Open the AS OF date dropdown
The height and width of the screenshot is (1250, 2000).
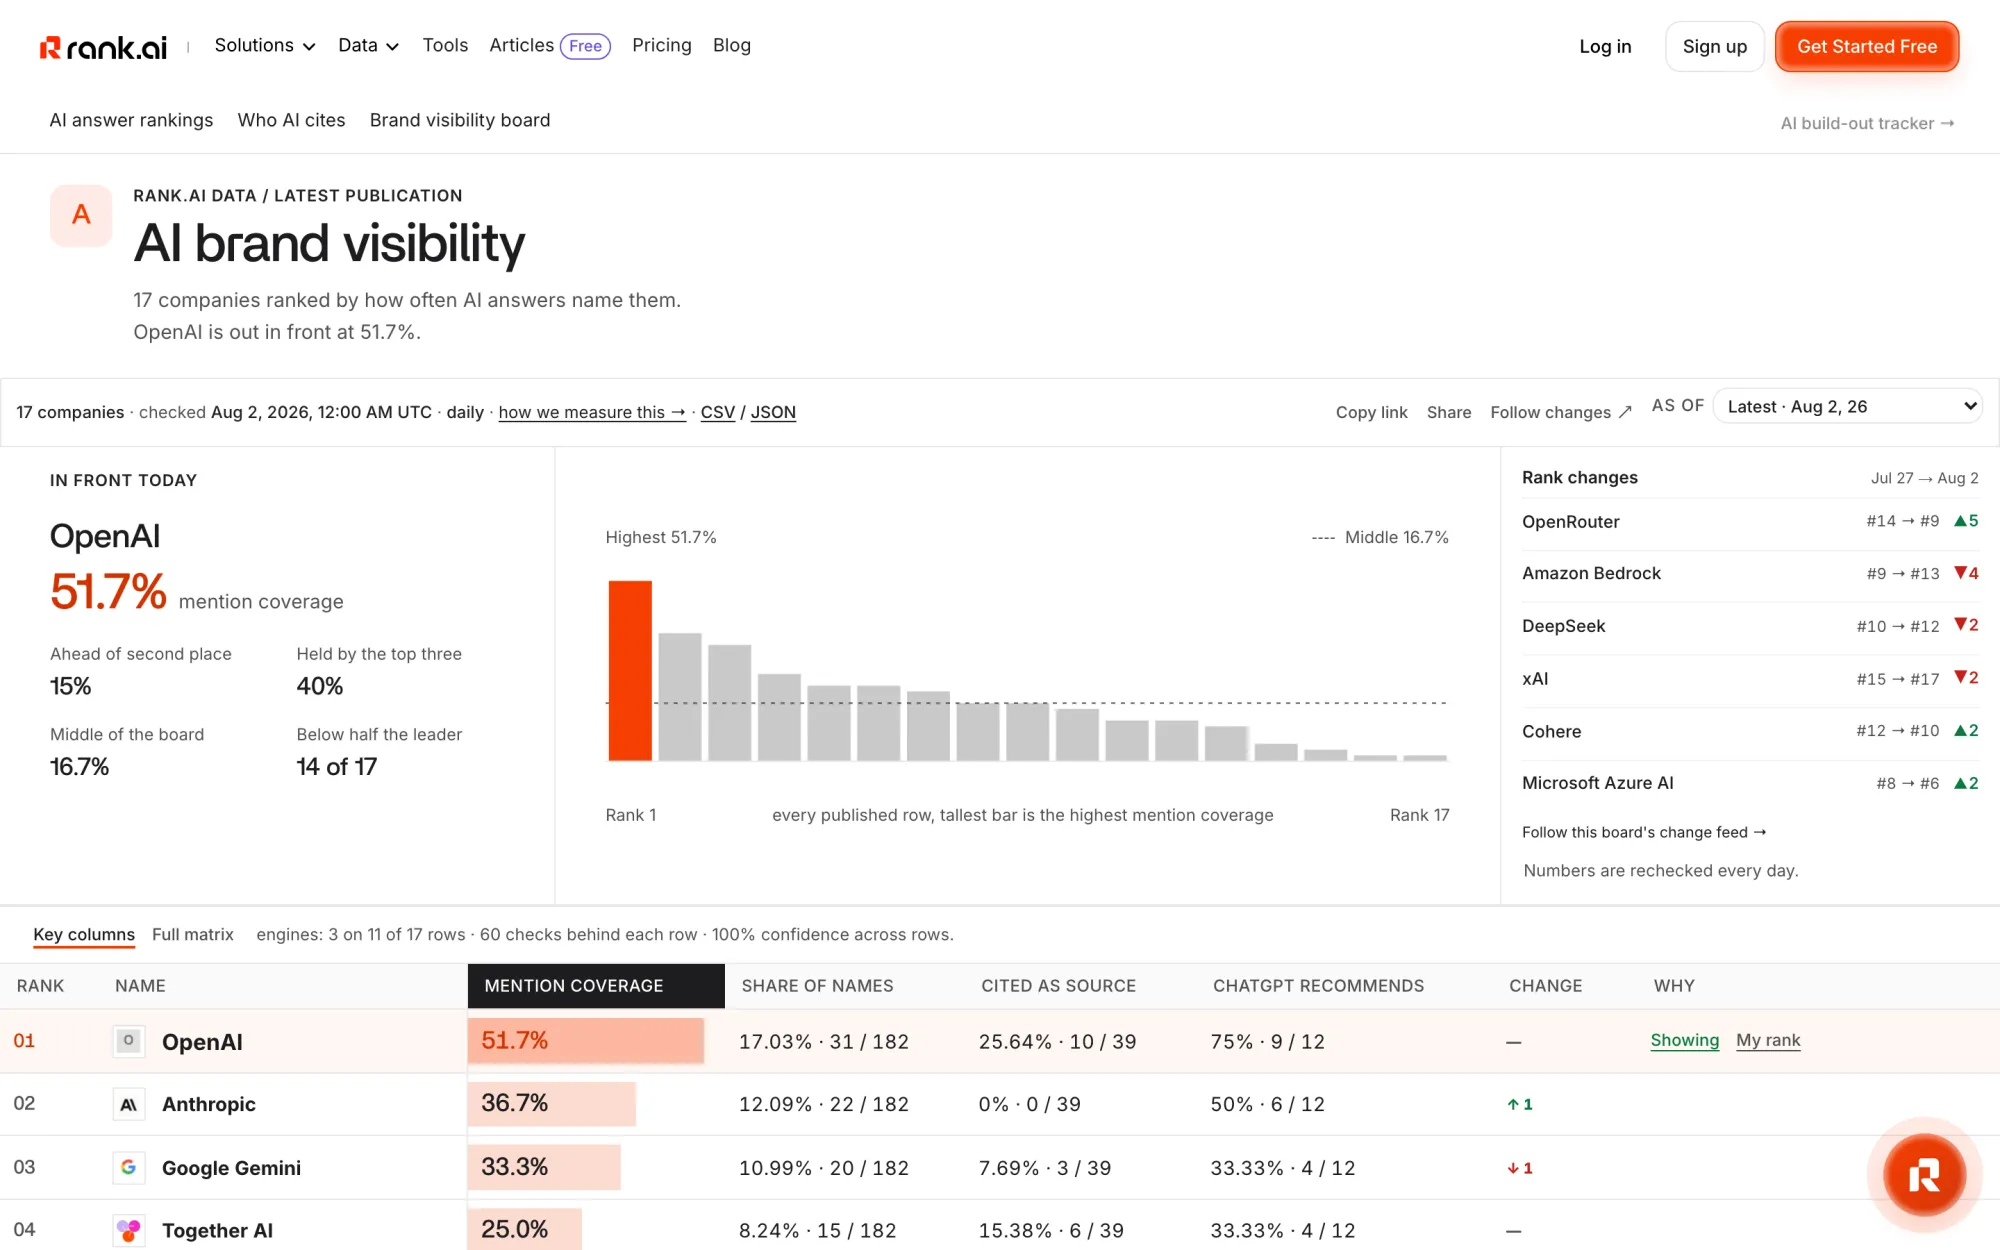click(1848, 406)
